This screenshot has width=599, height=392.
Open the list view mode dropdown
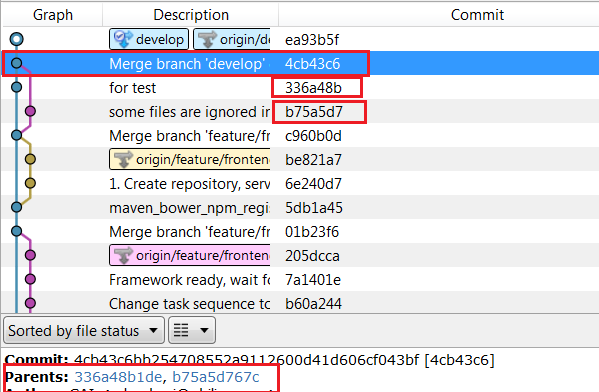192,330
